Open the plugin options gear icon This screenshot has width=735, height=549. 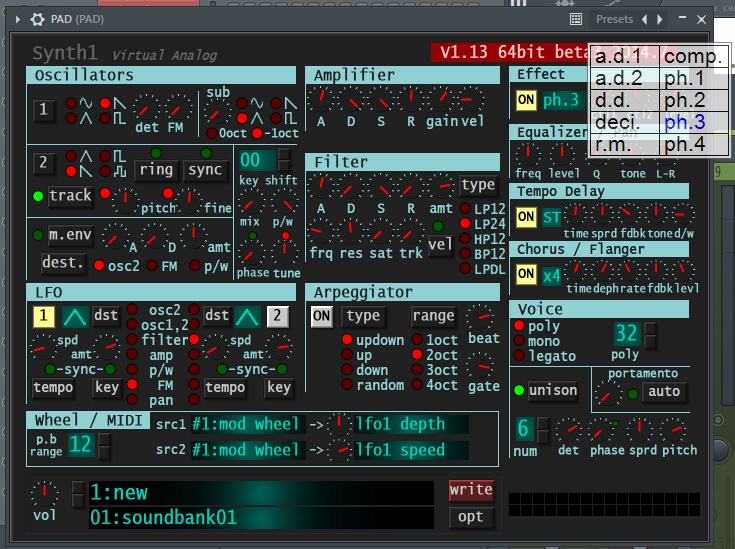point(38,19)
